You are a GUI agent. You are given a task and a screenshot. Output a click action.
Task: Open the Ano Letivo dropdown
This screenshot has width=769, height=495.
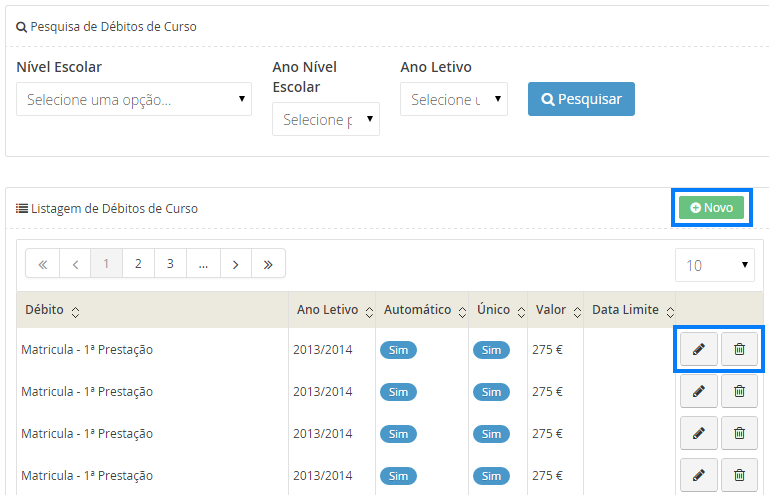coord(453,100)
